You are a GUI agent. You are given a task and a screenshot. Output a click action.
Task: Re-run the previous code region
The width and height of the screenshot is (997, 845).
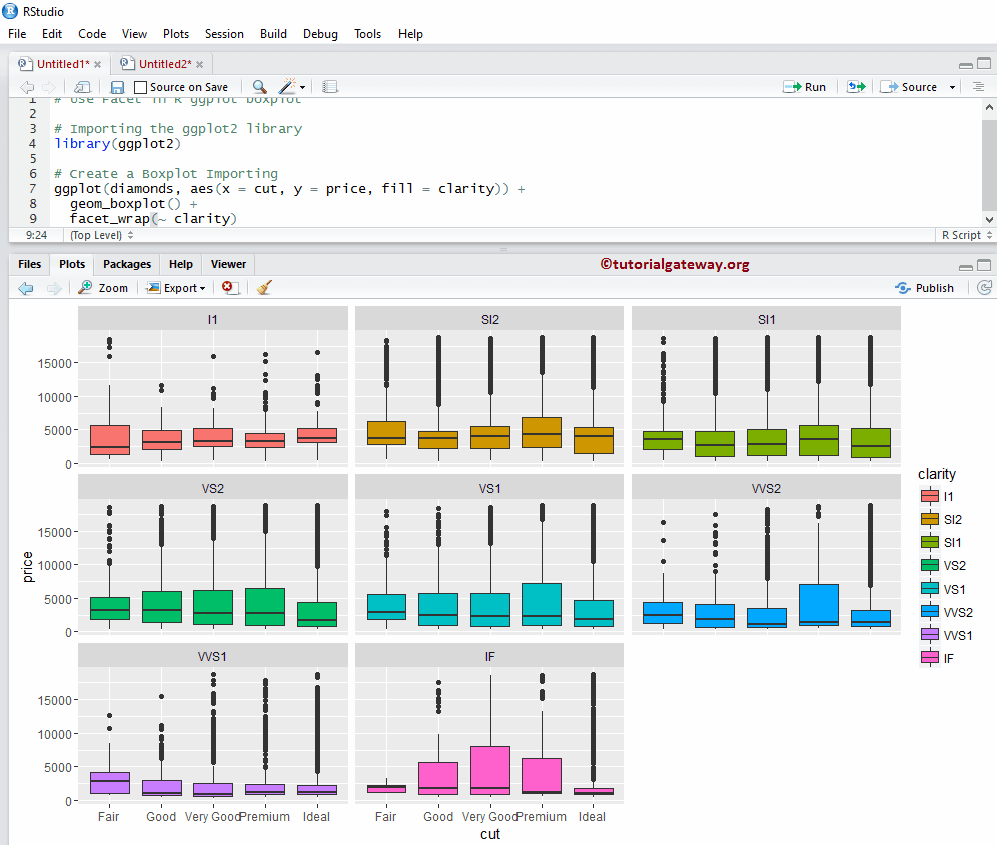(856, 87)
